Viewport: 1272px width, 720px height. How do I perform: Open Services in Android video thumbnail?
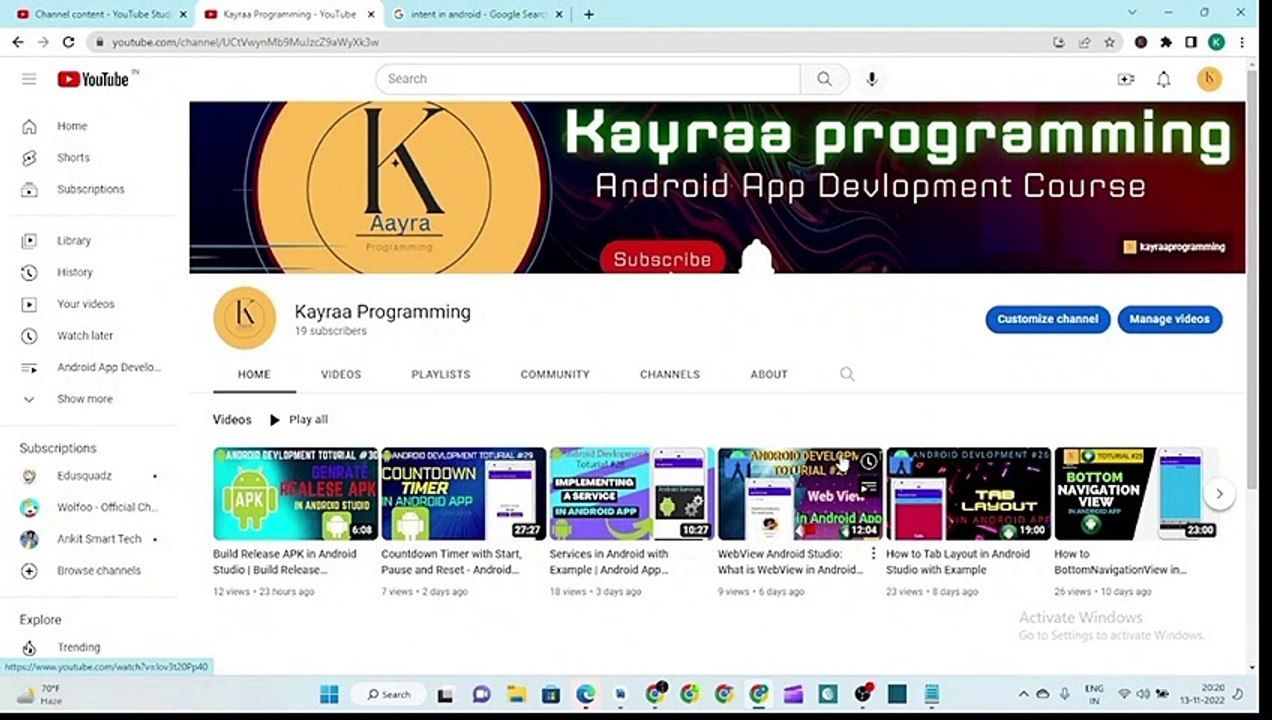tap(632, 494)
